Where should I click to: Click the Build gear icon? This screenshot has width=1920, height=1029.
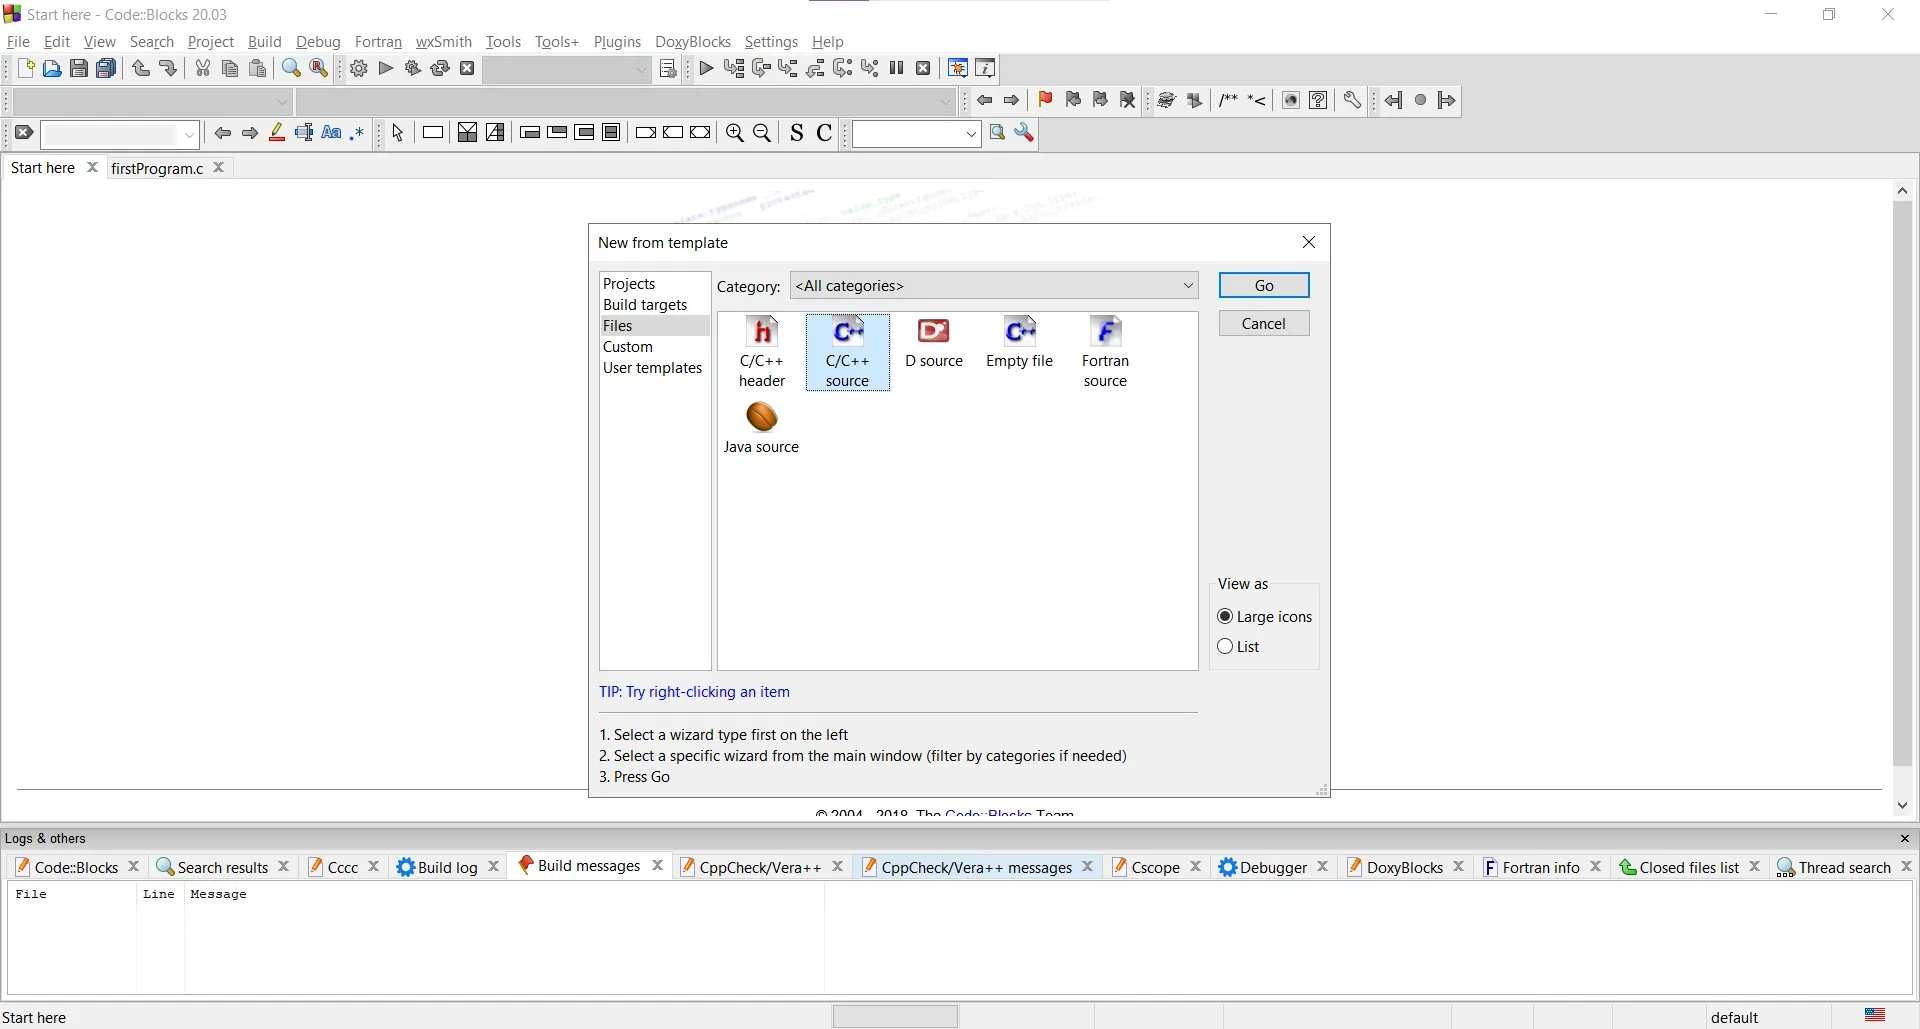tap(359, 69)
